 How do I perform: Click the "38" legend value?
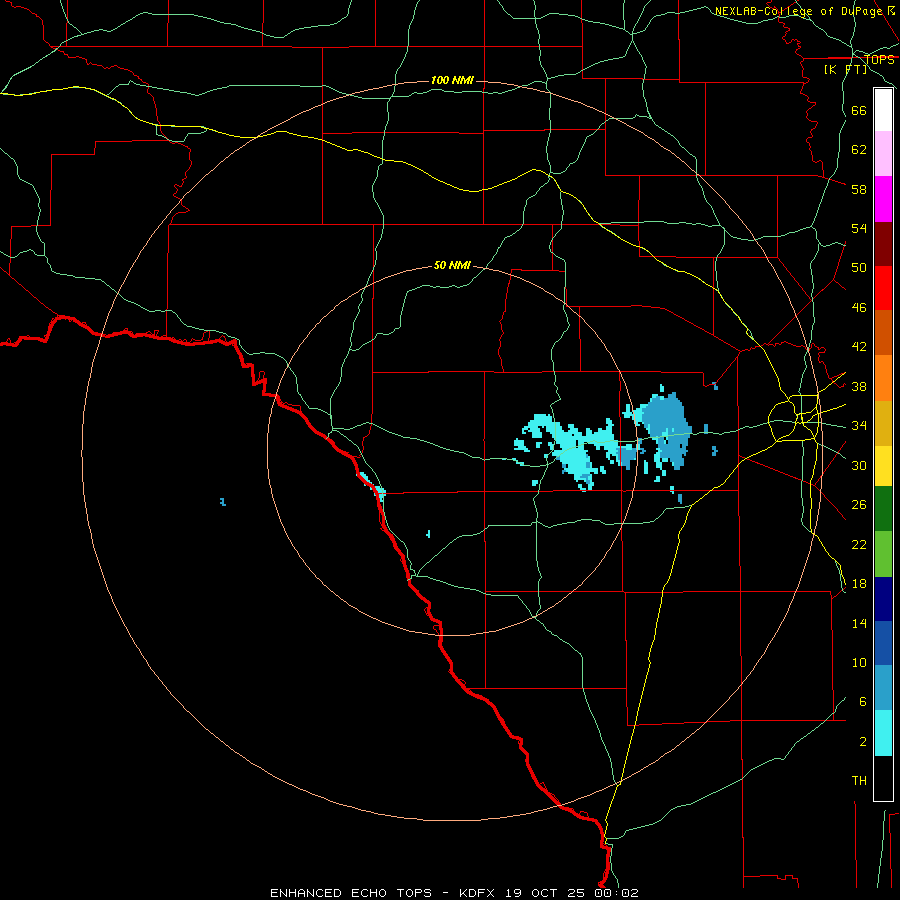click(859, 386)
